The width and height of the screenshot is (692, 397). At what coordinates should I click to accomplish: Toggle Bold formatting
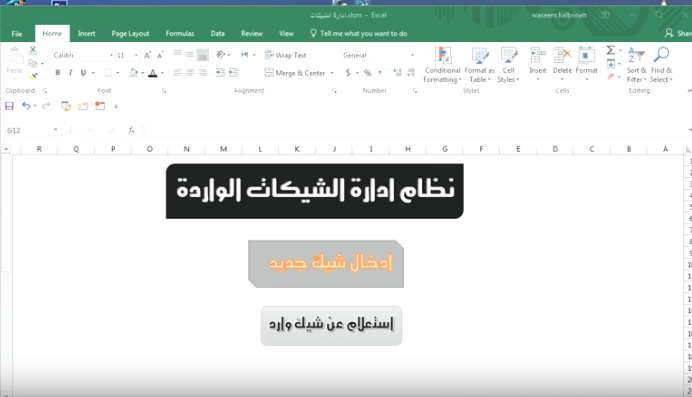click(58, 73)
